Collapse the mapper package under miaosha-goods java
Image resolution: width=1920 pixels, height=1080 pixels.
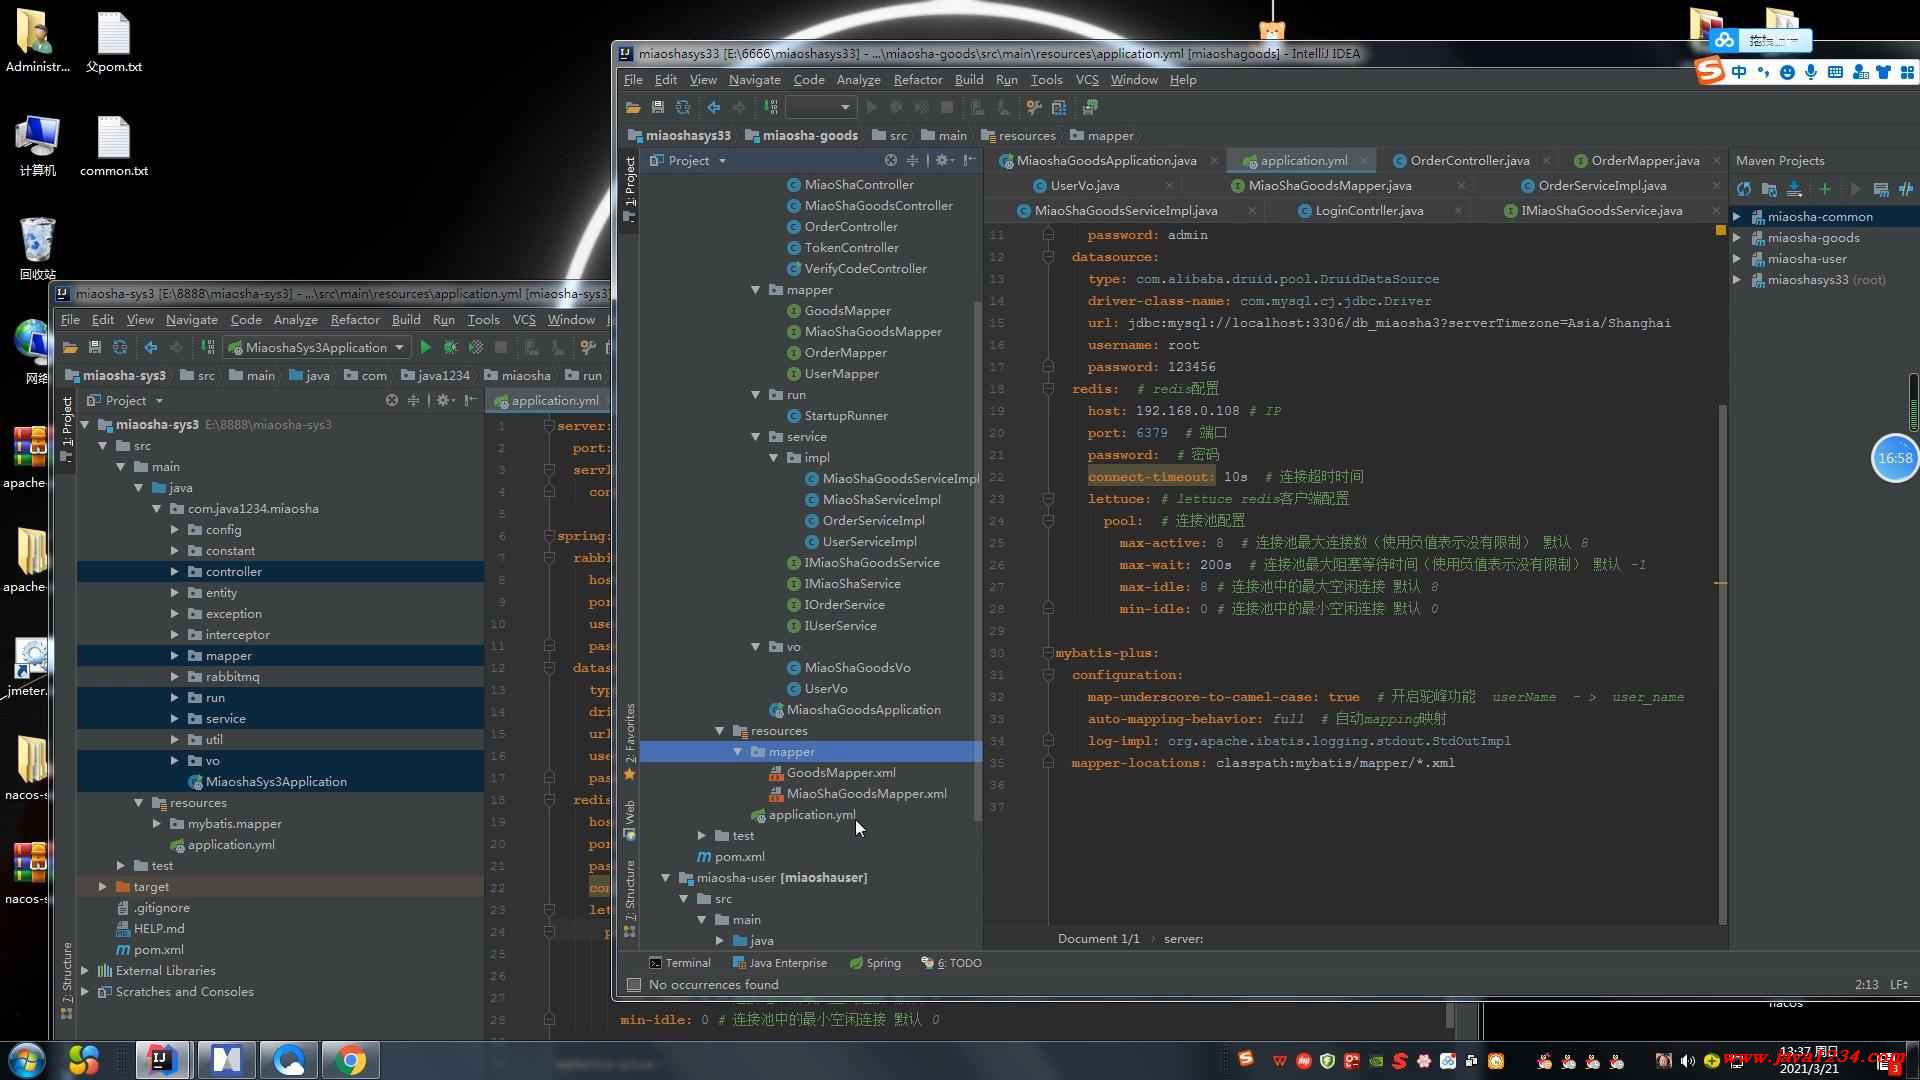(756, 290)
